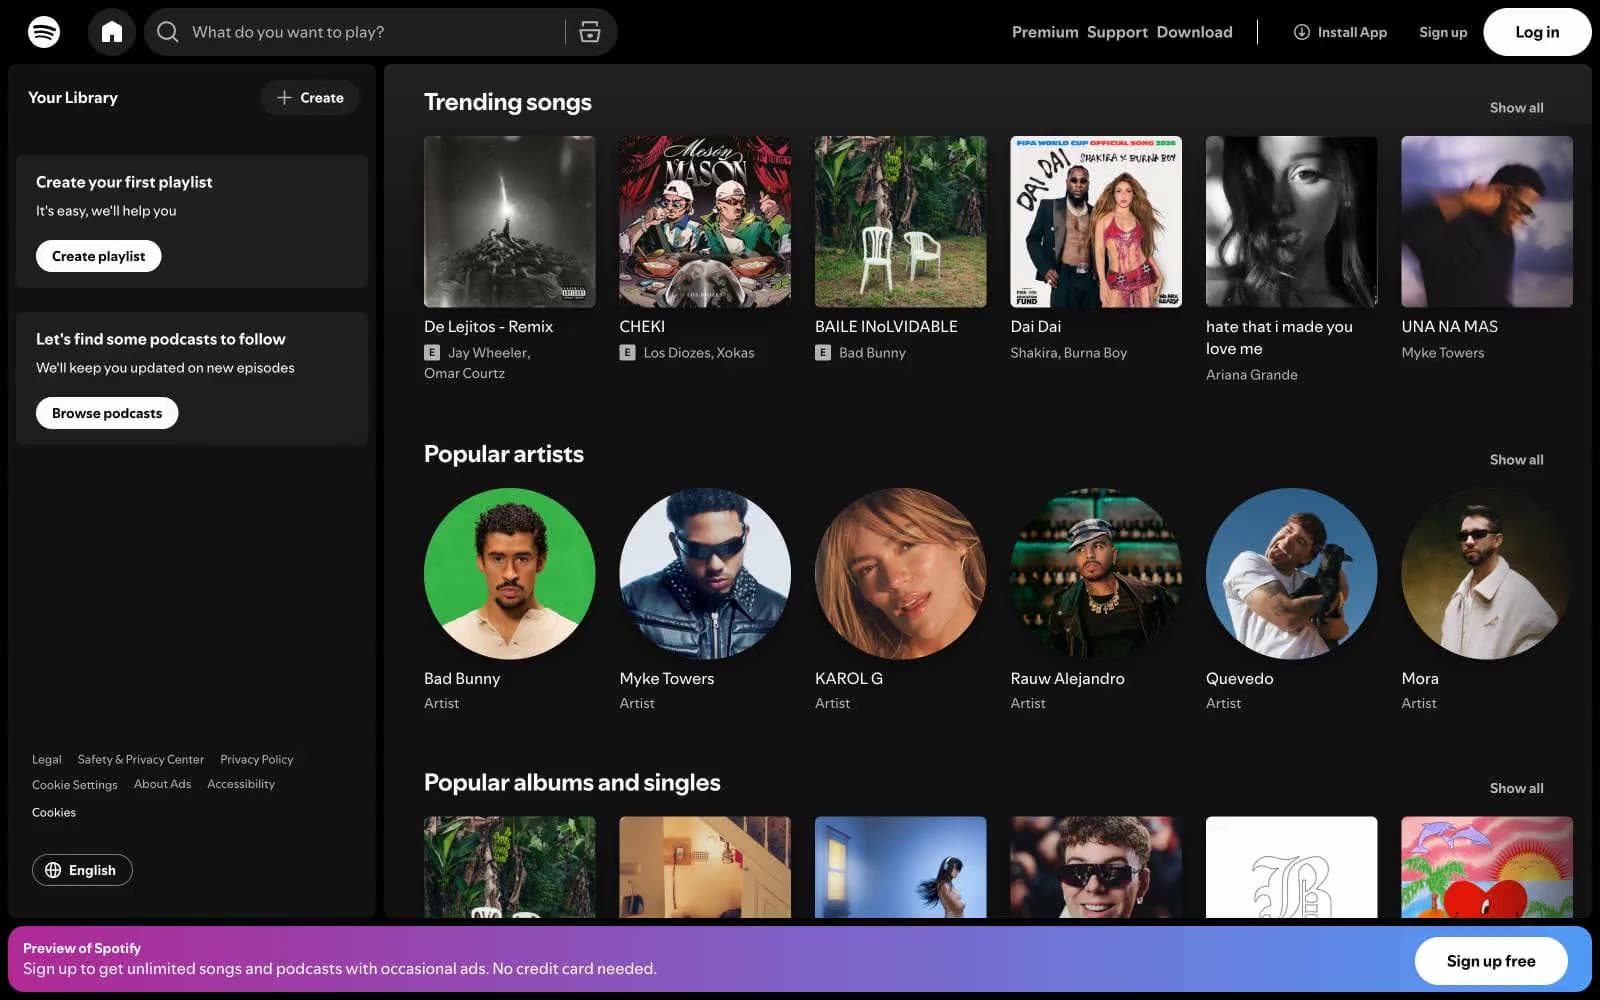The width and height of the screenshot is (1600, 1000).
Task: Show all Trending songs
Action: [1516, 108]
